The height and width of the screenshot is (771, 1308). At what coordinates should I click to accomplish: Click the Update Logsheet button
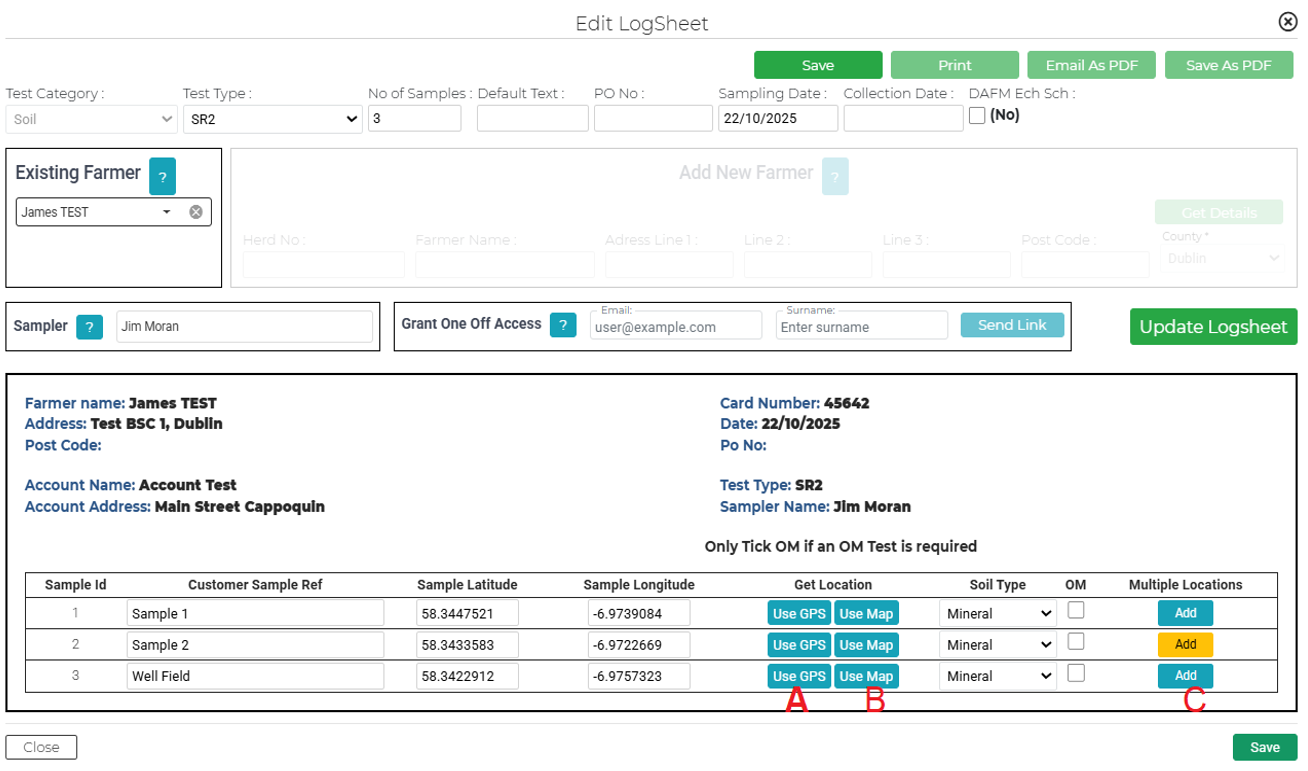[1213, 327]
